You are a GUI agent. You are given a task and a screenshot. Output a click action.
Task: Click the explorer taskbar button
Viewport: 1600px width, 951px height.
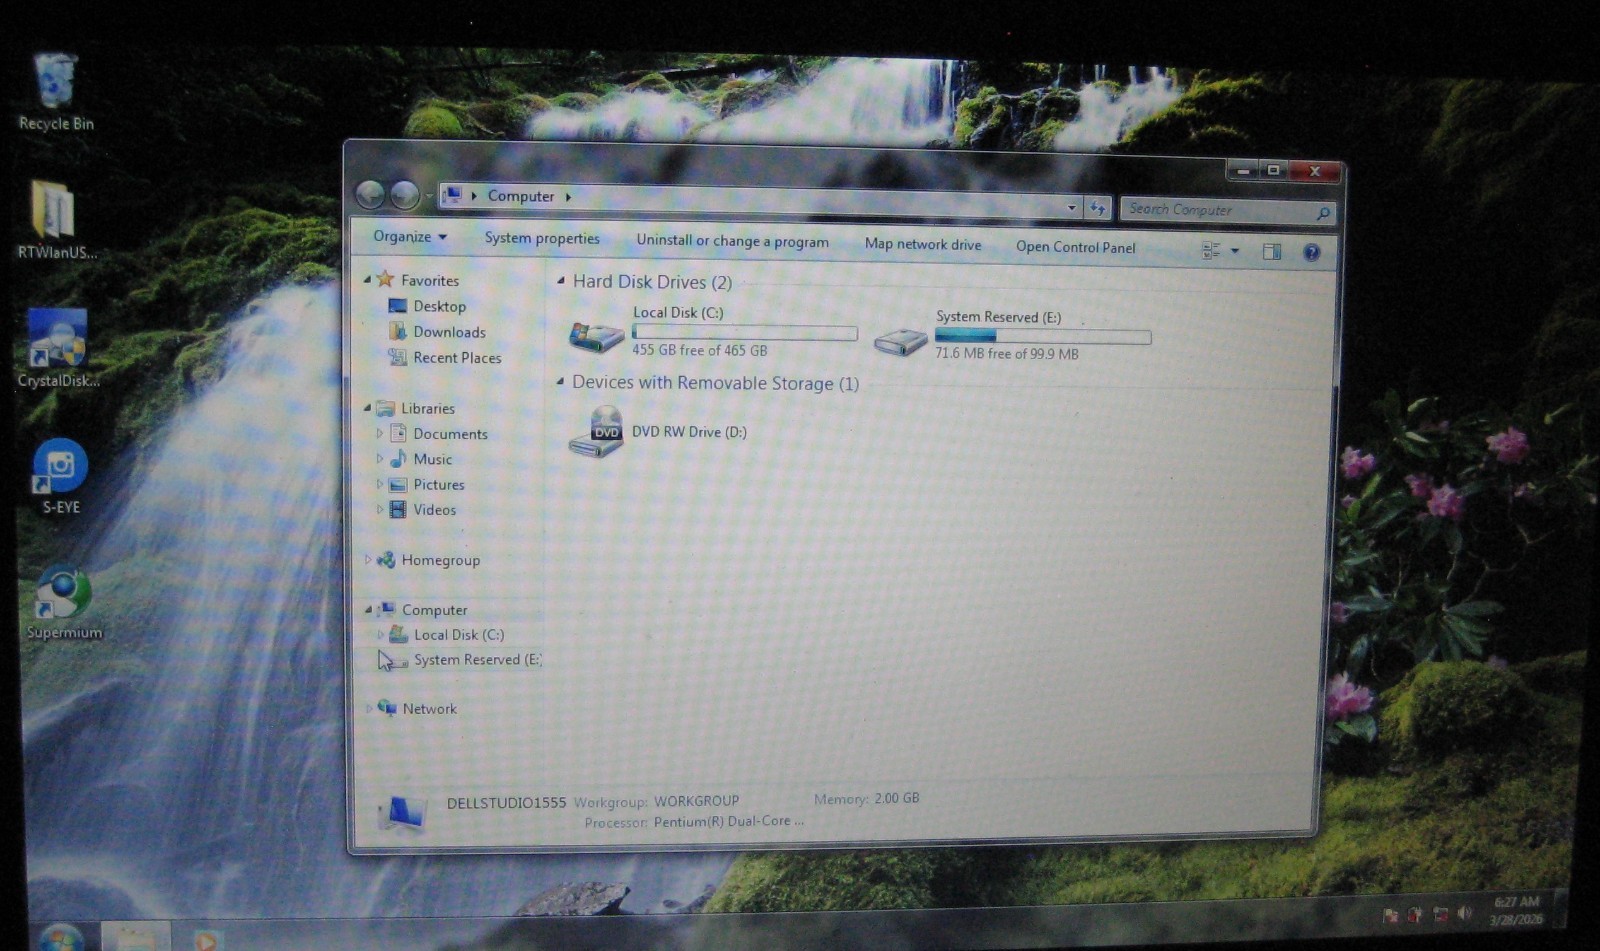point(136,938)
